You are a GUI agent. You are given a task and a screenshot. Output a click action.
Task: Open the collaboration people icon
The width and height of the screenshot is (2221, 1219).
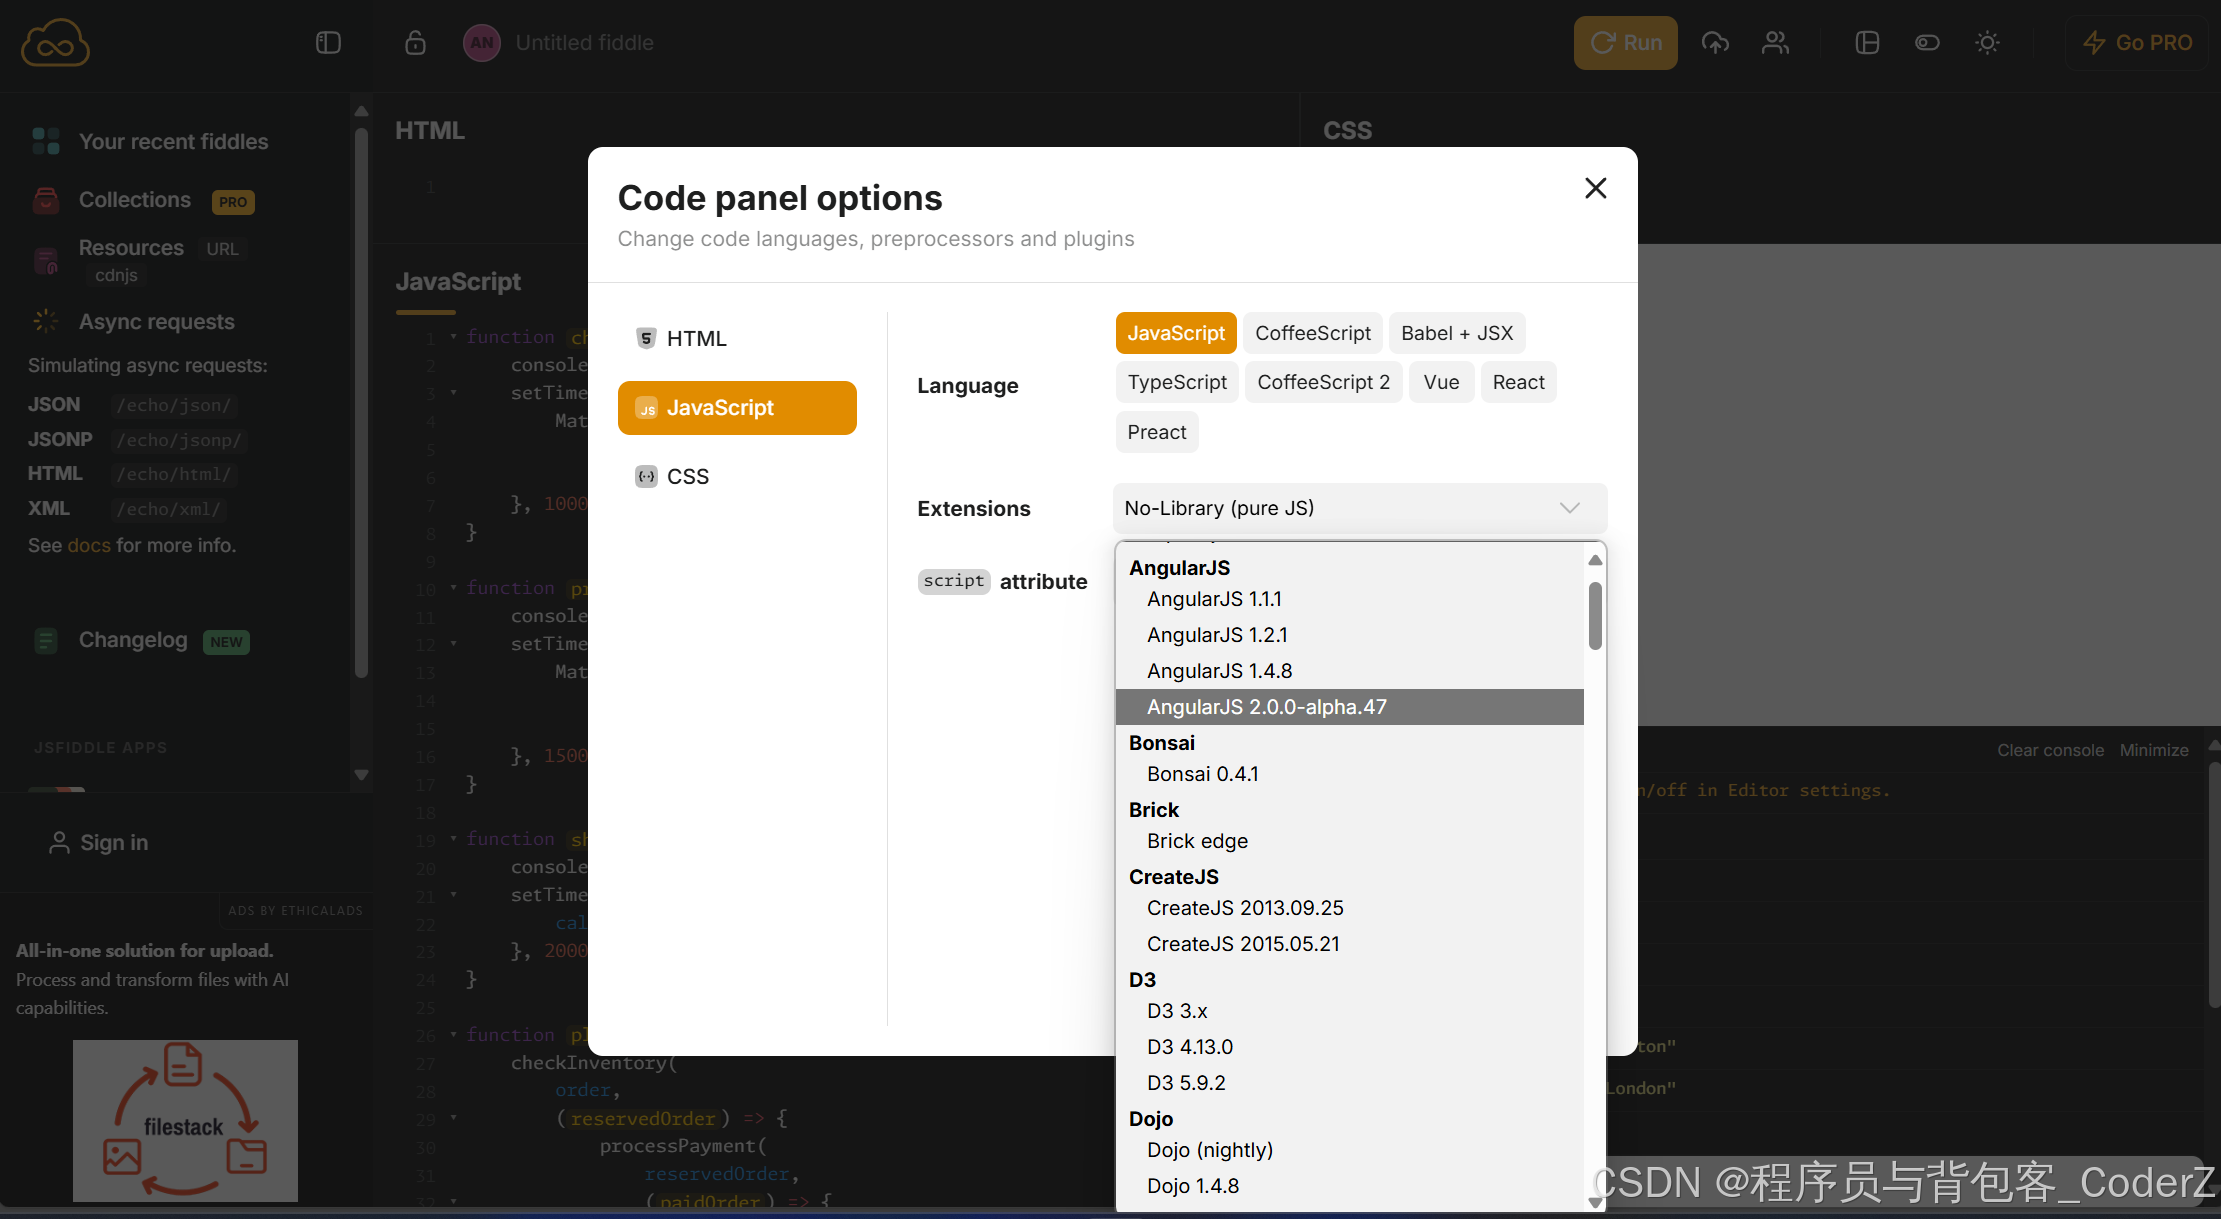point(1775,43)
